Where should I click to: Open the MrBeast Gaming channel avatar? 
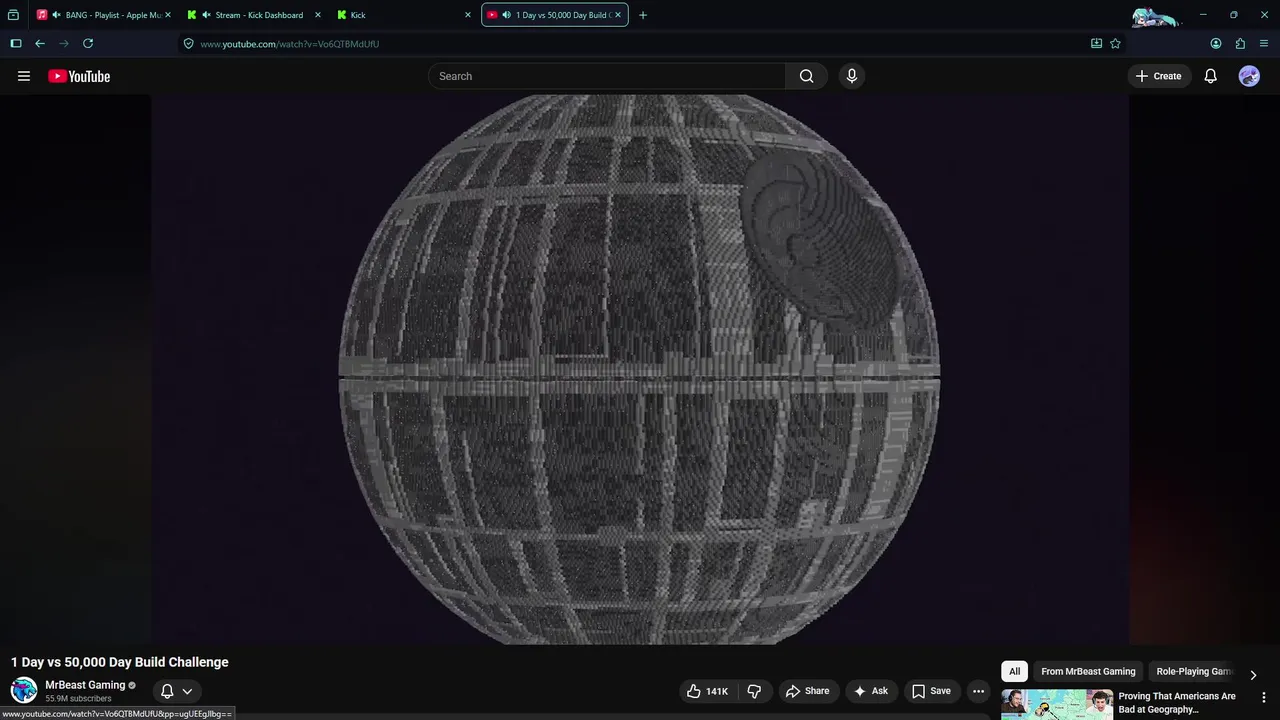pos(24,690)
